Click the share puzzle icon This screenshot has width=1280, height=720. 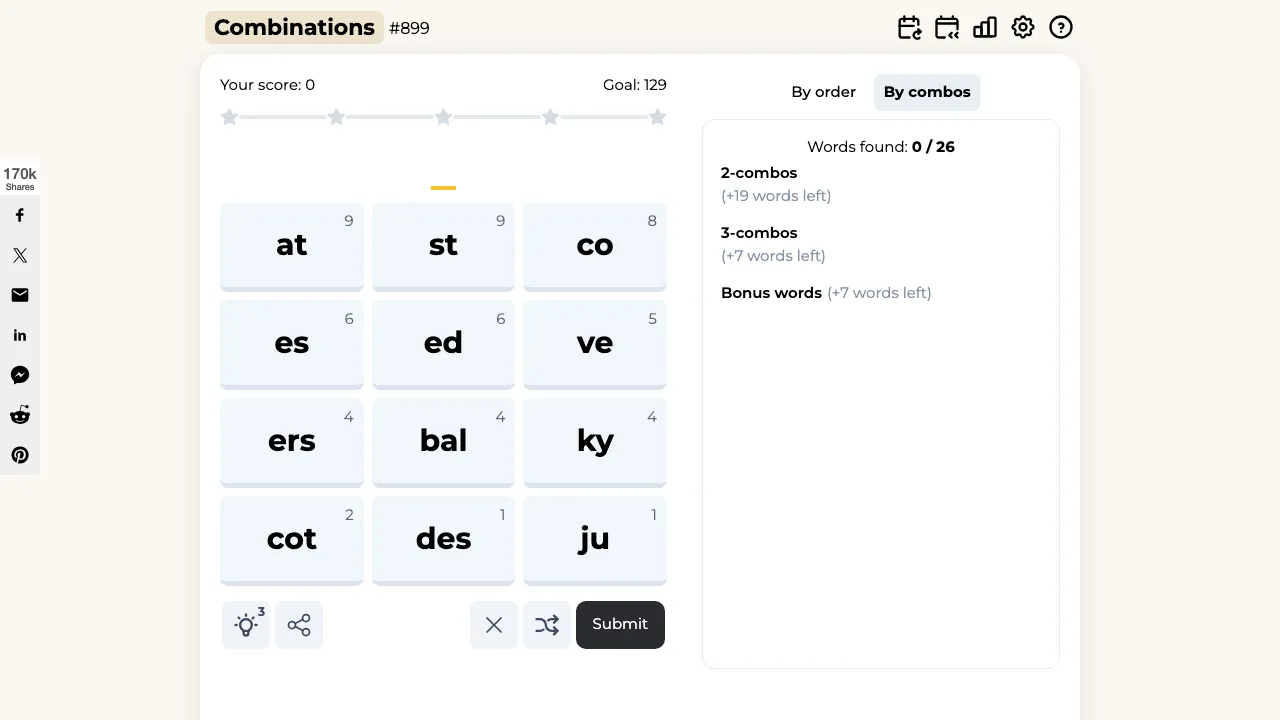(299, 625)
